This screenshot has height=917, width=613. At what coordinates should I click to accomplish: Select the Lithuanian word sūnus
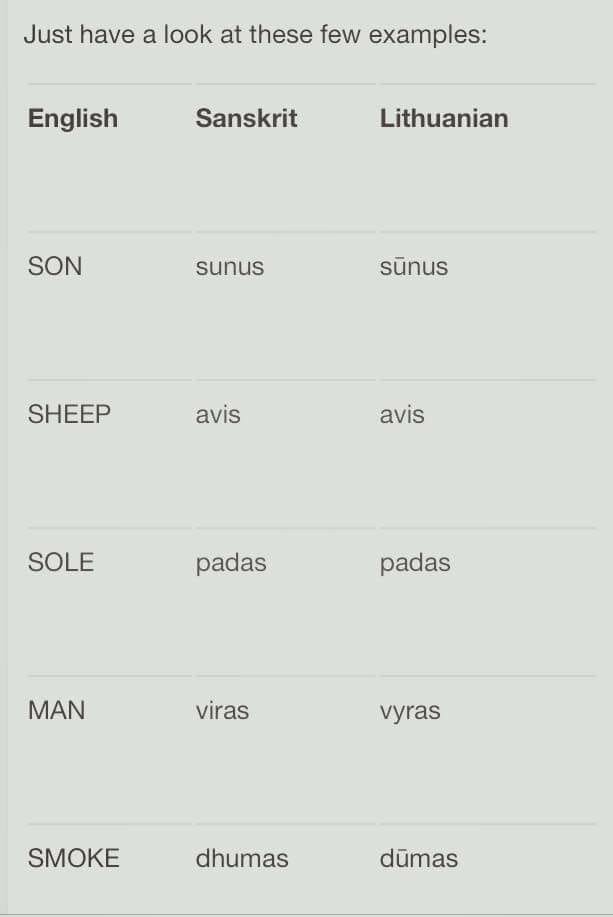414,267
